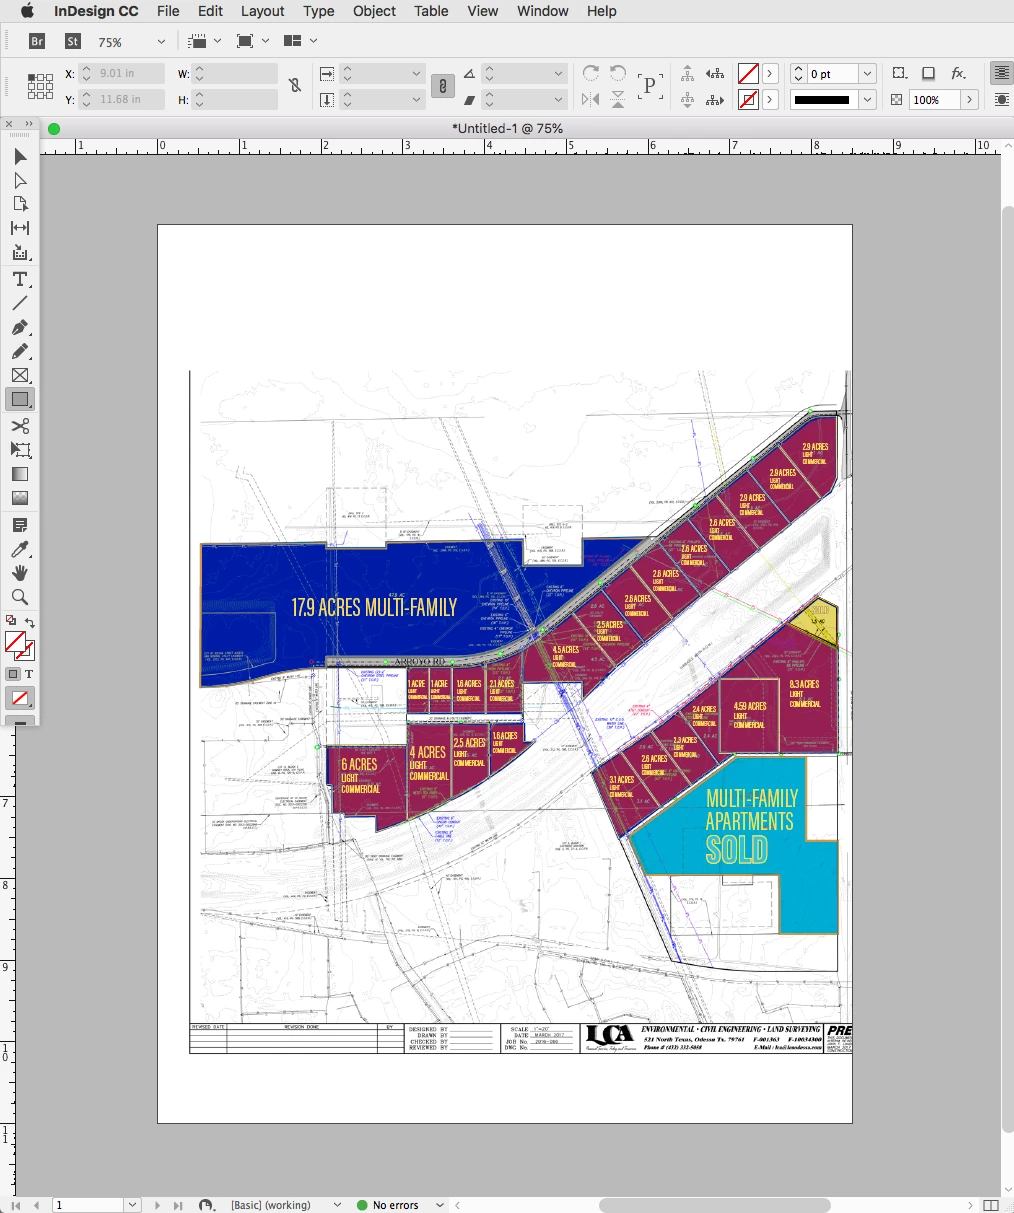Open the Object menu

[x=375, y=11]
